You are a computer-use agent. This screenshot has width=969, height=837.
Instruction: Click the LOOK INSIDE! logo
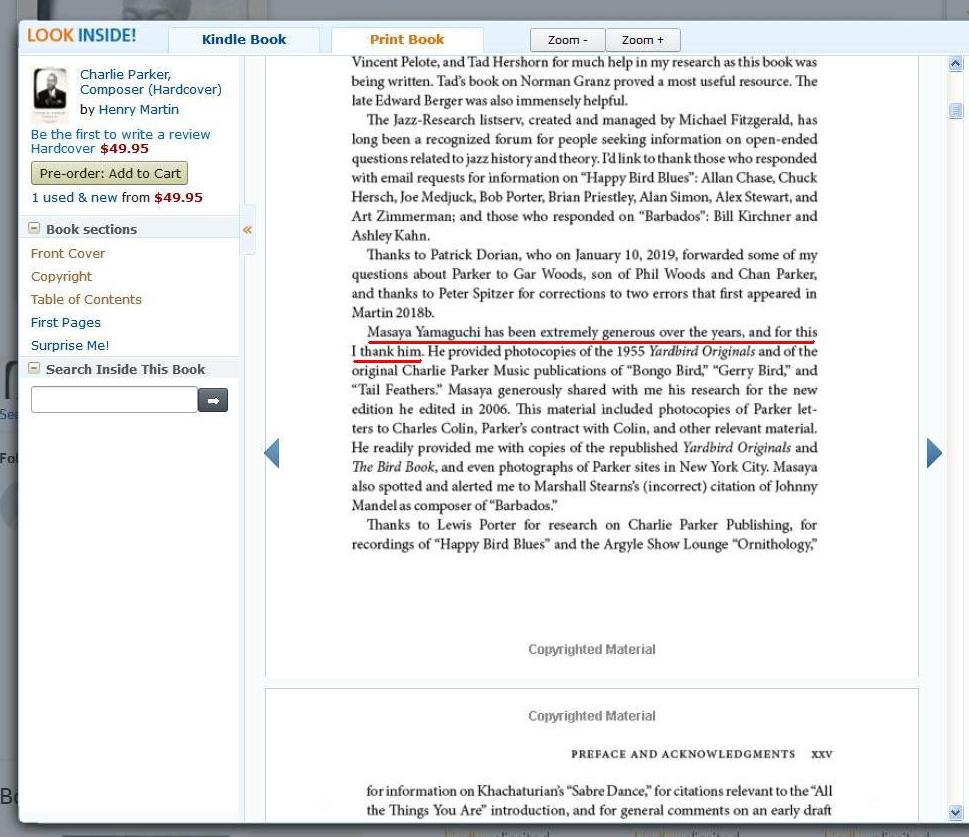point(81,36)
